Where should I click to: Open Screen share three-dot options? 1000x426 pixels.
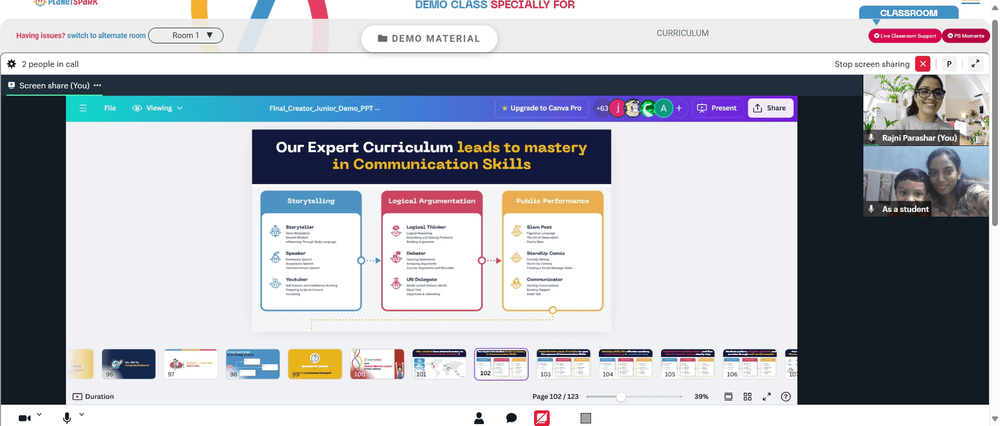pos(98,85)
